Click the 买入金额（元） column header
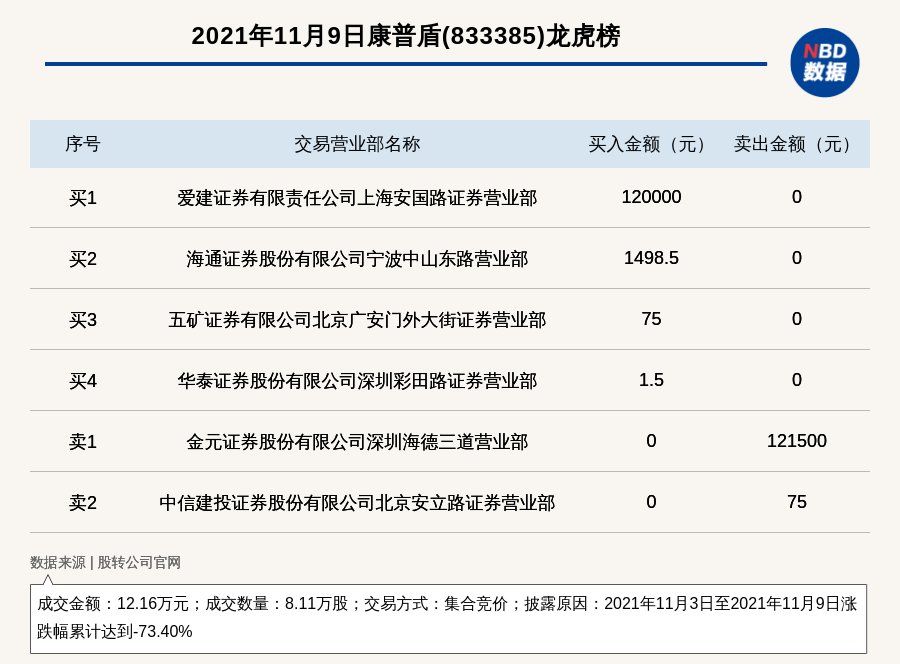Viewport: 900px width, 664px height. 651,144
